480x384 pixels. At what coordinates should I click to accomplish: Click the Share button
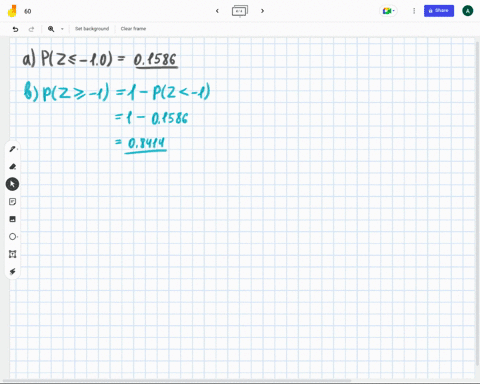coord(439,11)
